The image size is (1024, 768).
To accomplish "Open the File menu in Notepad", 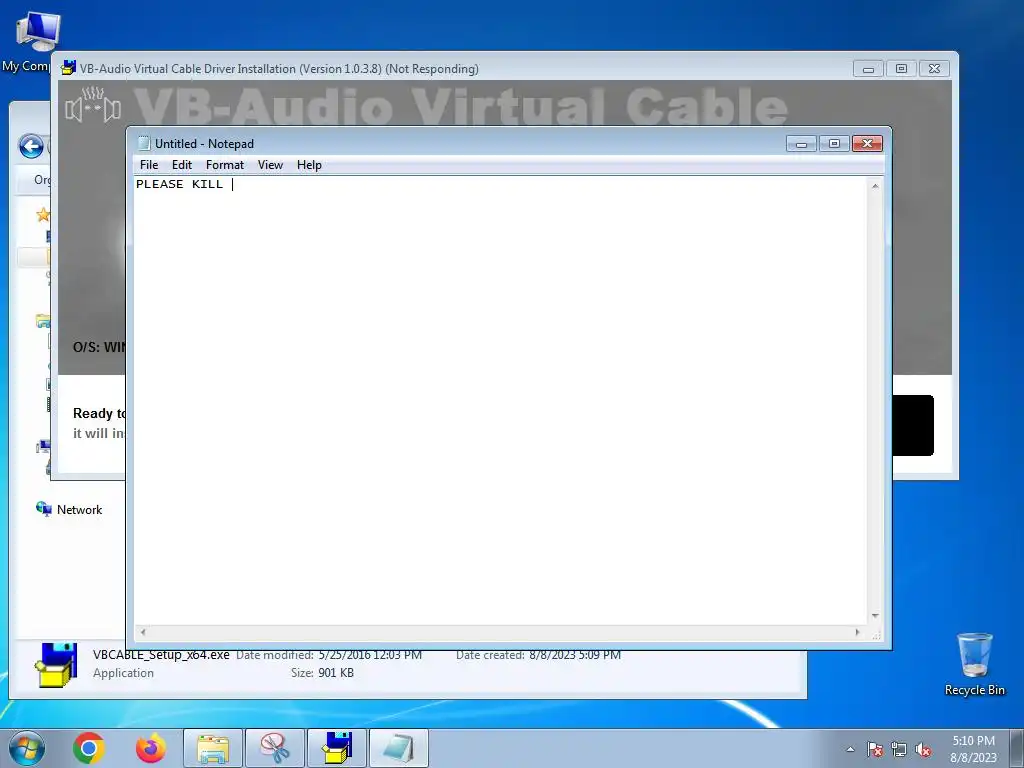I will tap(149, 165).
